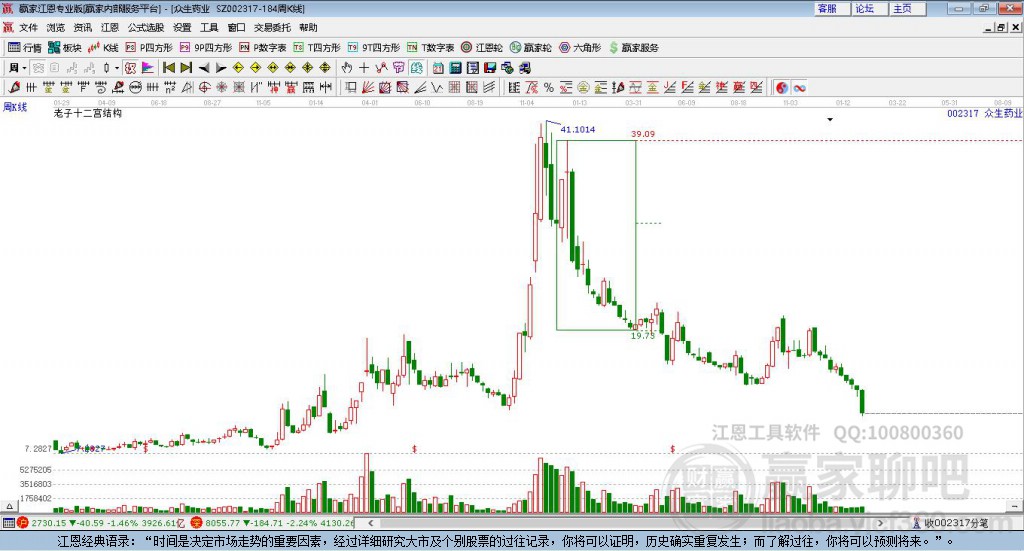Click the 客服 customer service button
Image resolution: width=1024 pixels, height=551 pixels.
pyautogui.click(x=833, y=8)
